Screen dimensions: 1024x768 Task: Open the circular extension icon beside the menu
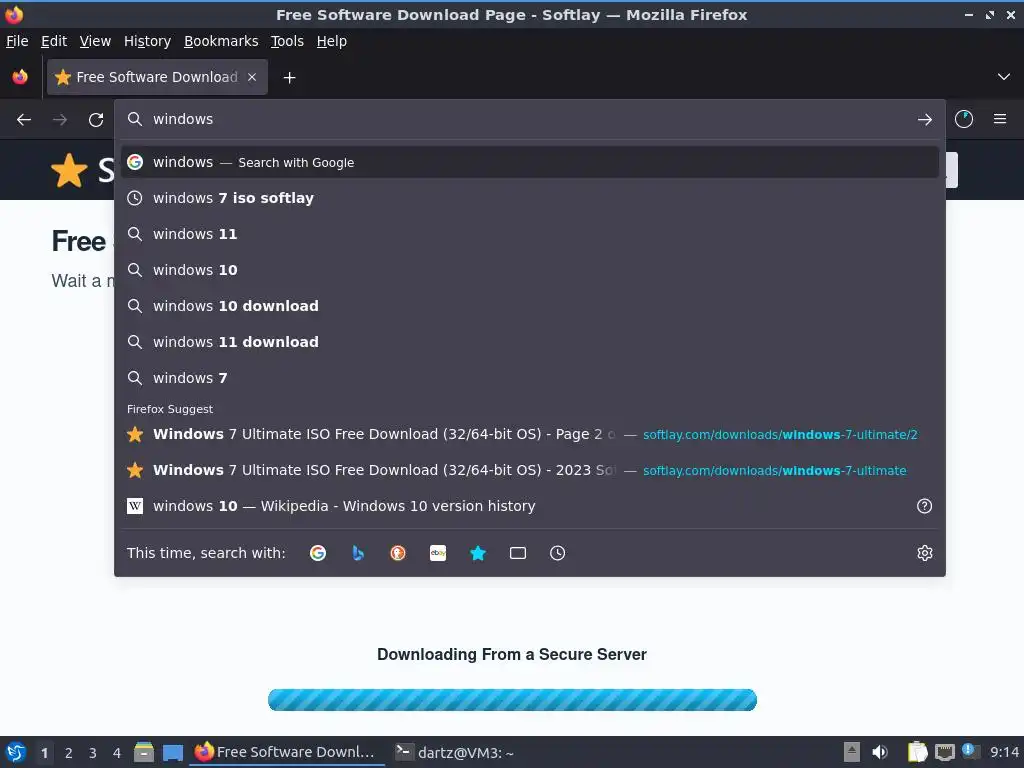(x=964, y=119)
